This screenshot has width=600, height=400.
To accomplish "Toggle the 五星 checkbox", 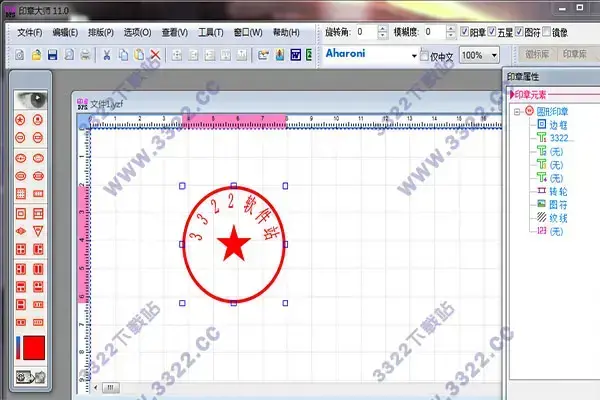I will (492, 32).
